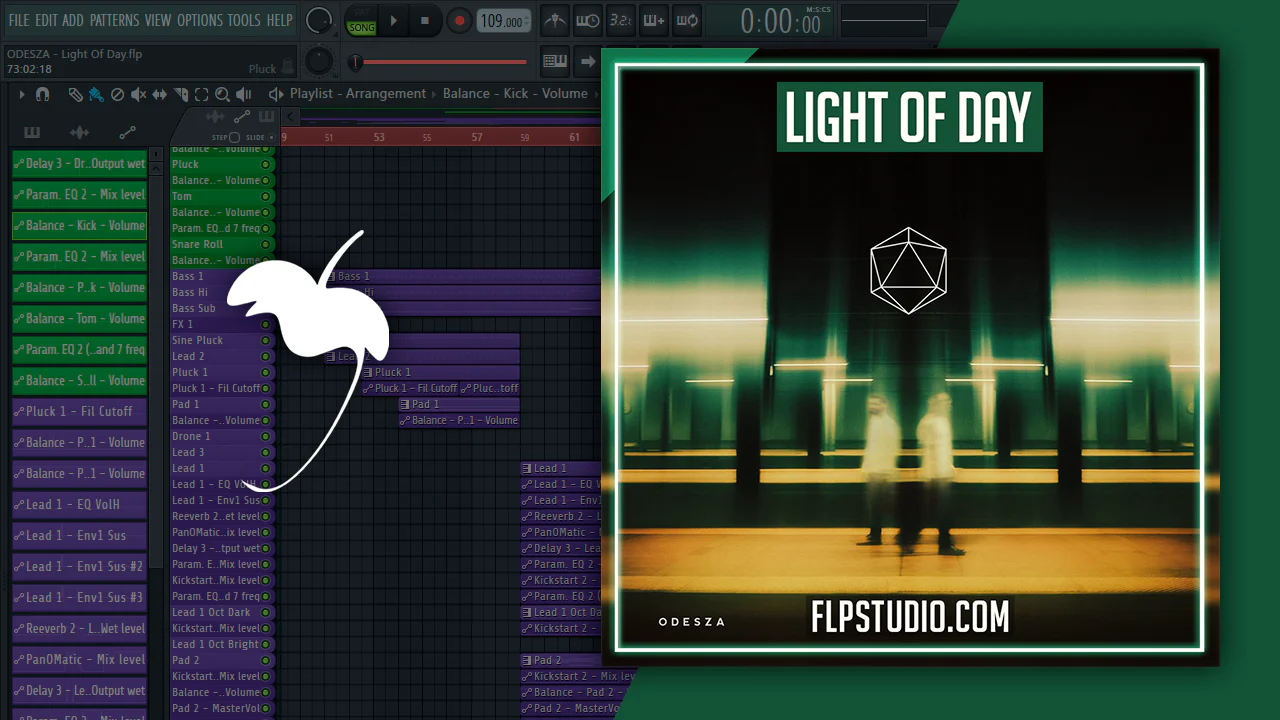Open the HELP menu

coord(280,20)
